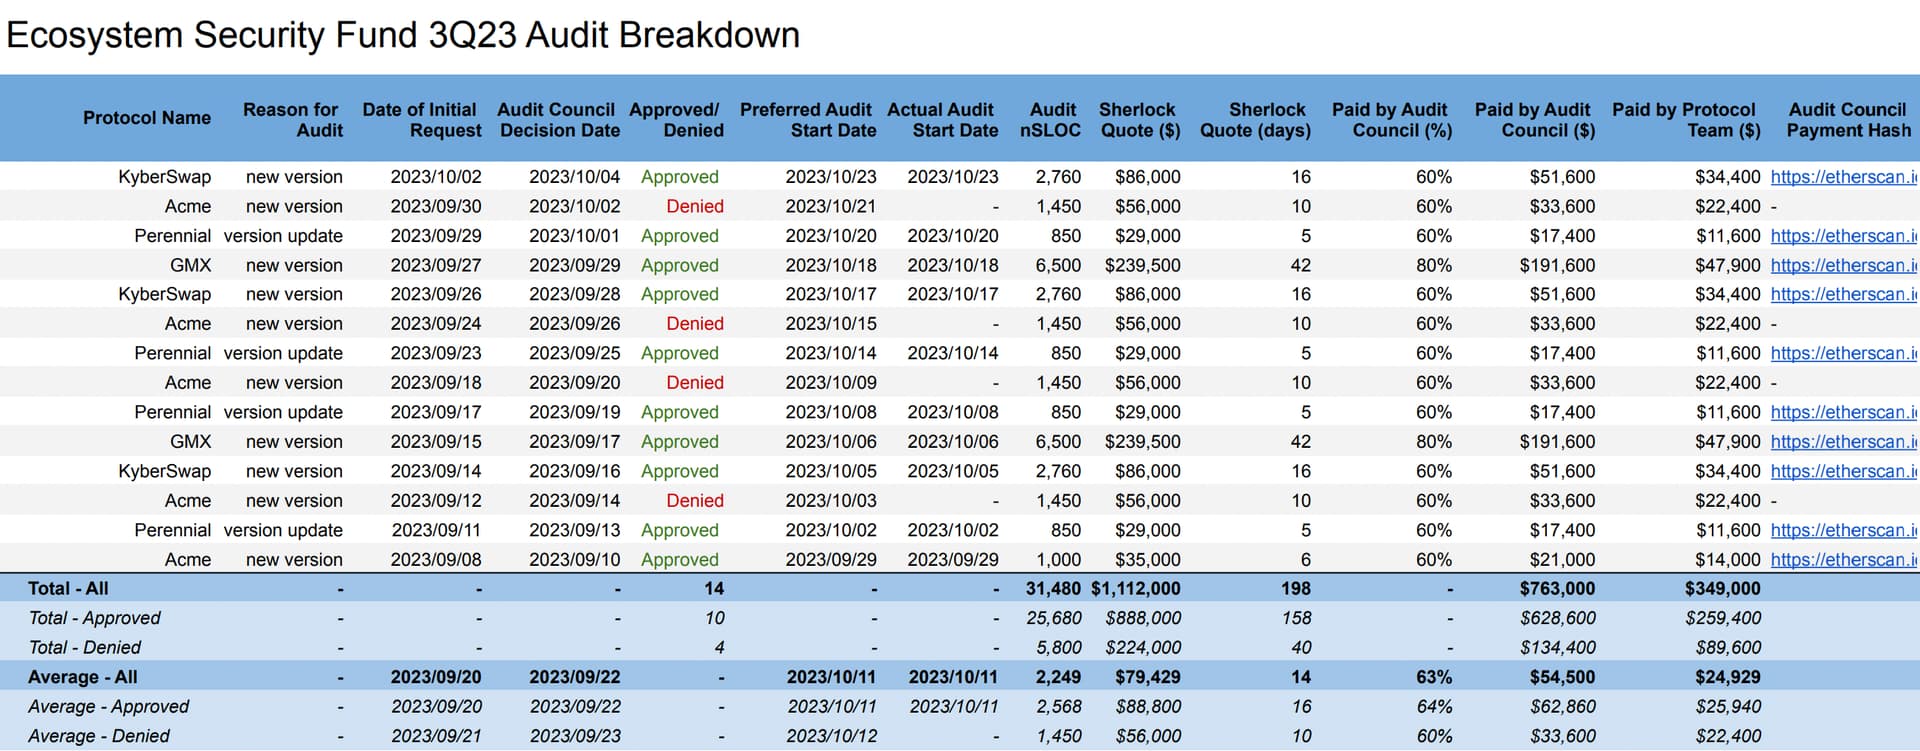Follow etherscan link for GMX requested 2023/09/15
The width and height of the screenshot is (1920, 751).
coord(1845,441)
